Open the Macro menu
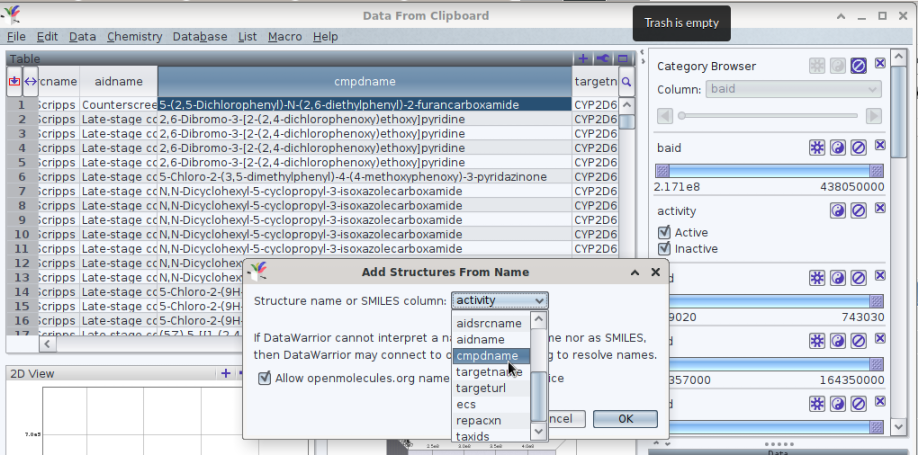 [284, 36]
